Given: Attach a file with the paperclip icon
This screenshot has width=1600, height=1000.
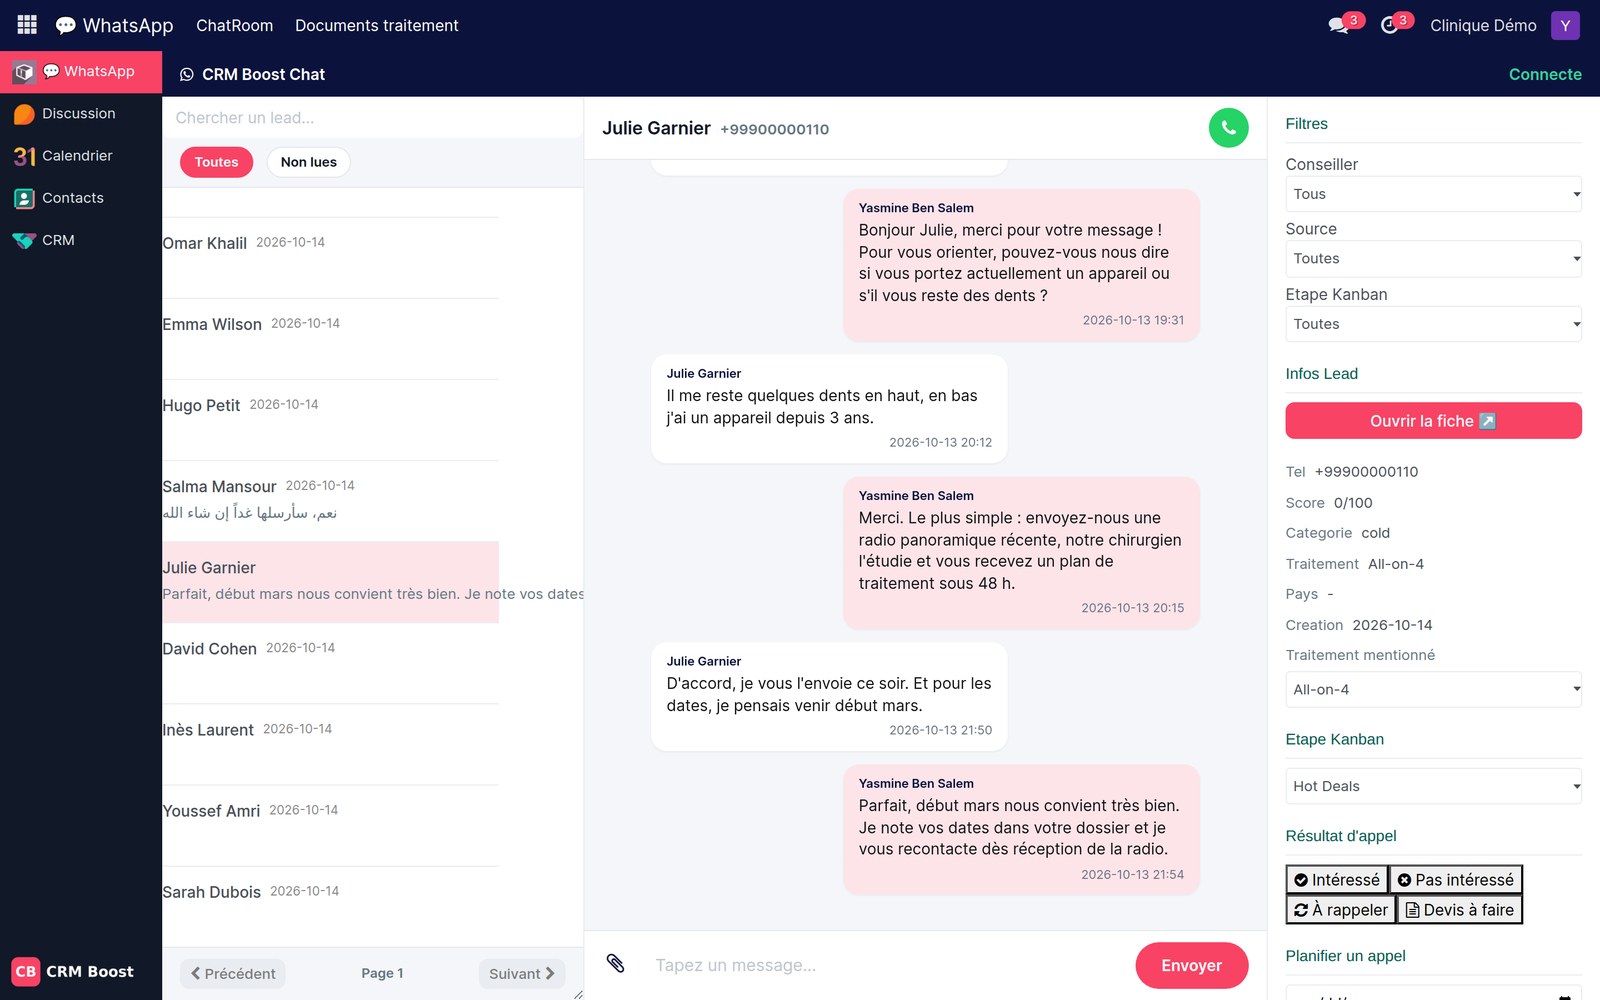Looking at the screenshot, I should (616, 964).
